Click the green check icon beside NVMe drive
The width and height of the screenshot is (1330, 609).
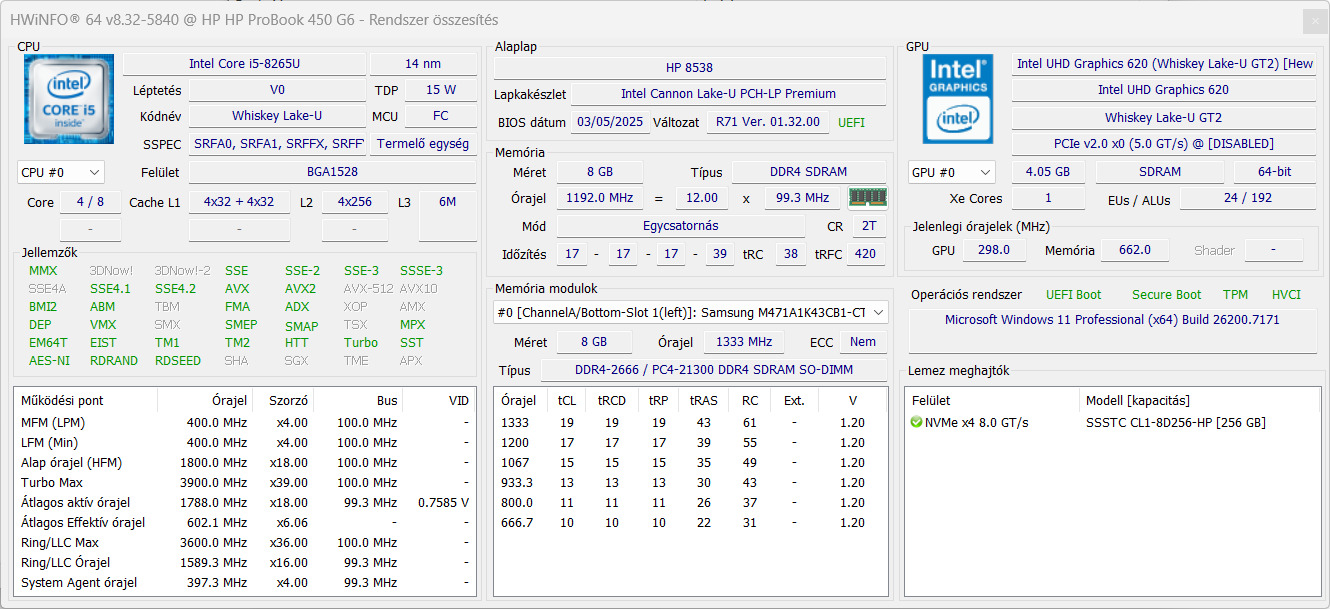pos(916,422)
